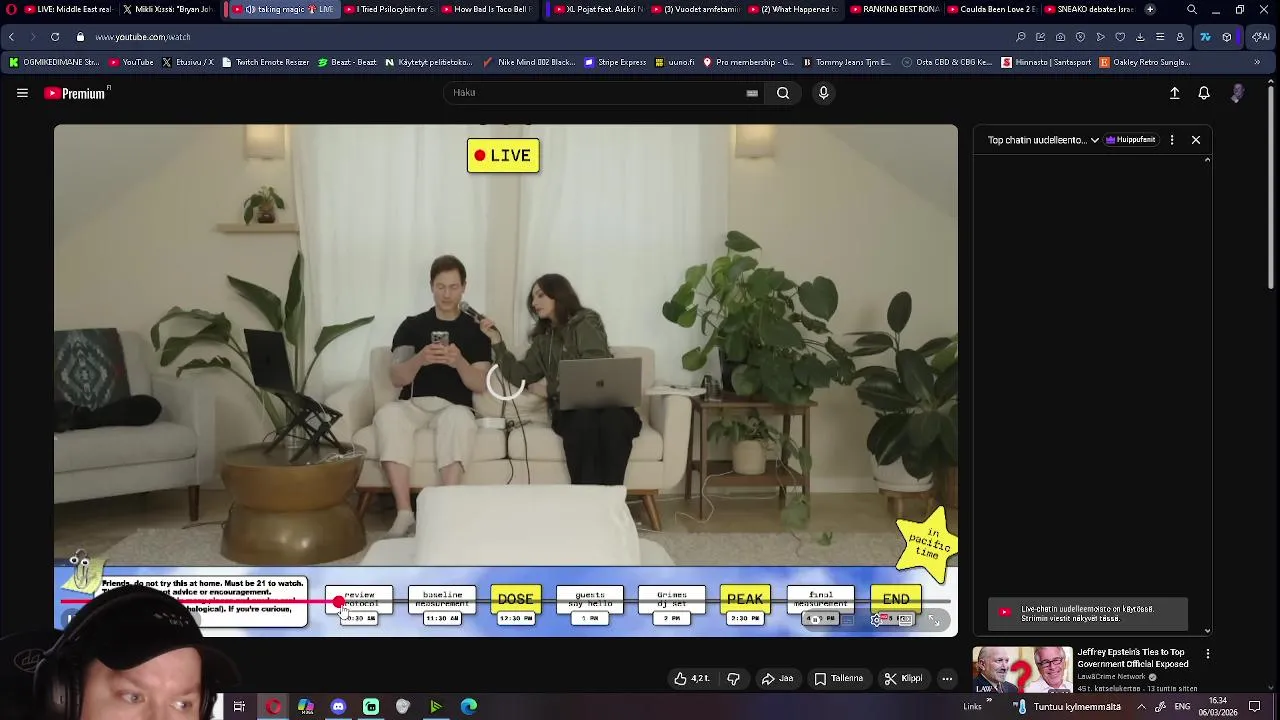Go back in browser history
The width and height of the screenshot is (1280, 720).
coord(11,37)
